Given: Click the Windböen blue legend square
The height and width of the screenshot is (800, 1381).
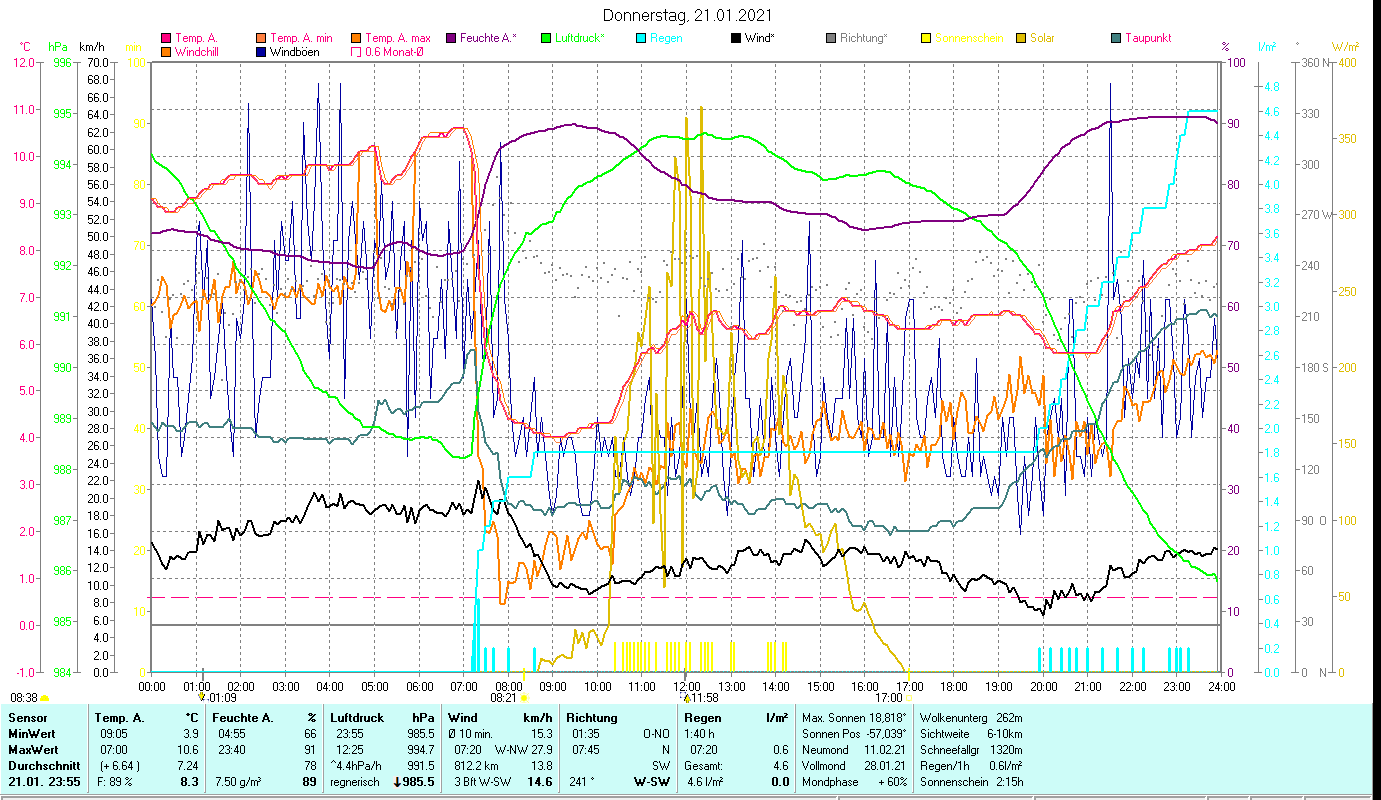Looking at the screenshot, I should [262, 52].
